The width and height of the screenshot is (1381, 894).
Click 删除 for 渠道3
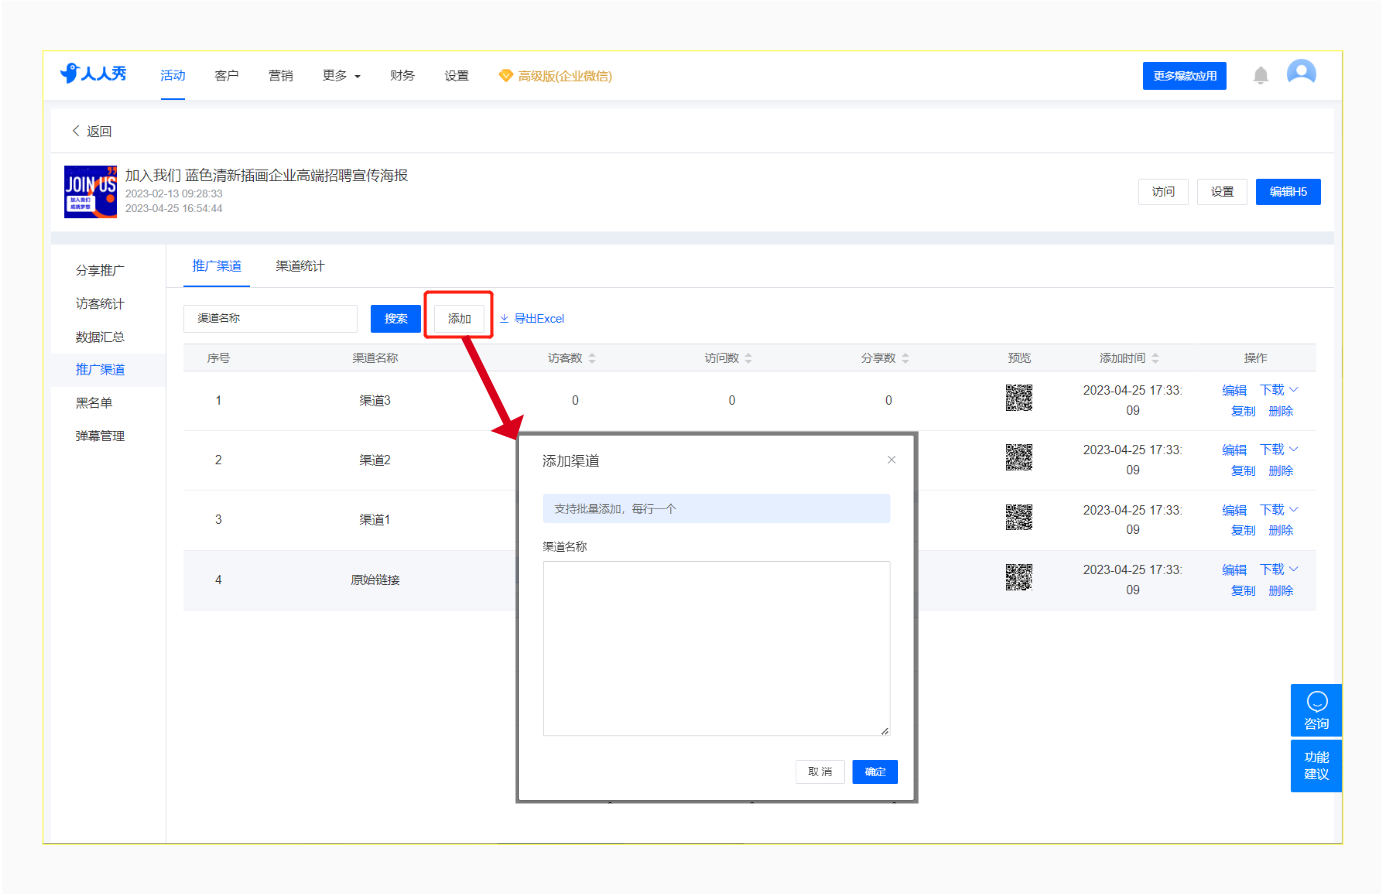point(1281,411)
